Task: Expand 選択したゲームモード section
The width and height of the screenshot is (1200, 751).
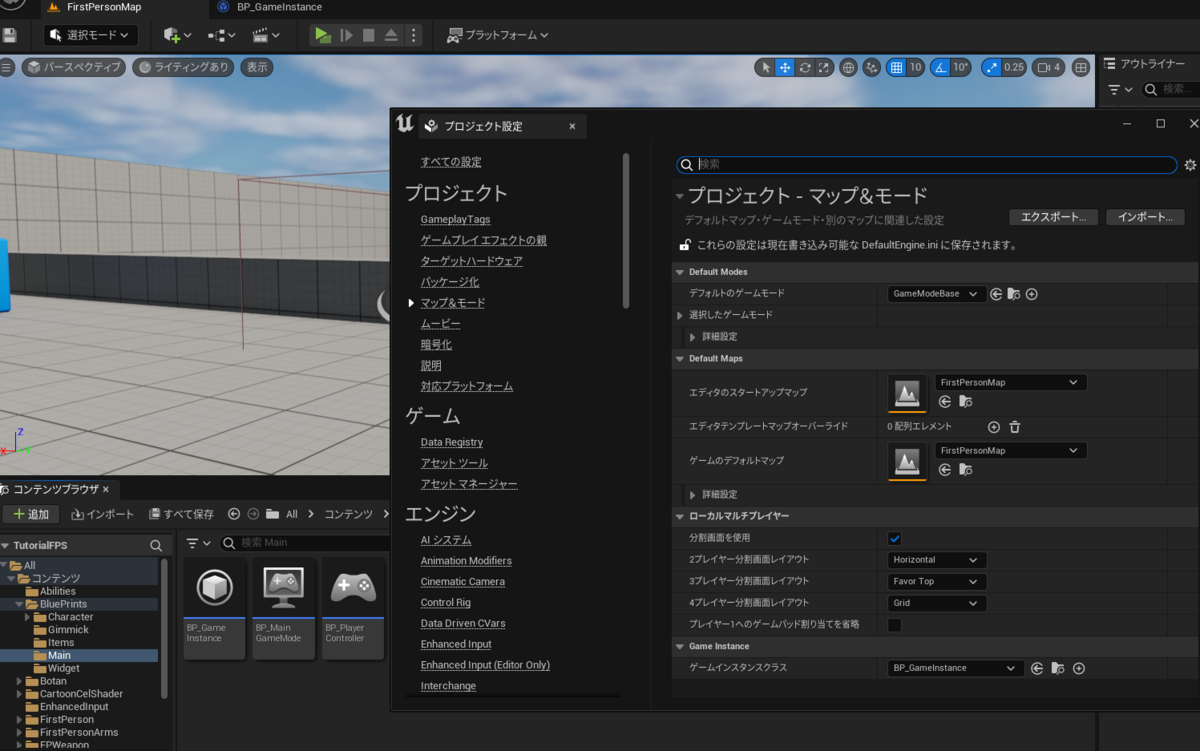Action: 680,315
